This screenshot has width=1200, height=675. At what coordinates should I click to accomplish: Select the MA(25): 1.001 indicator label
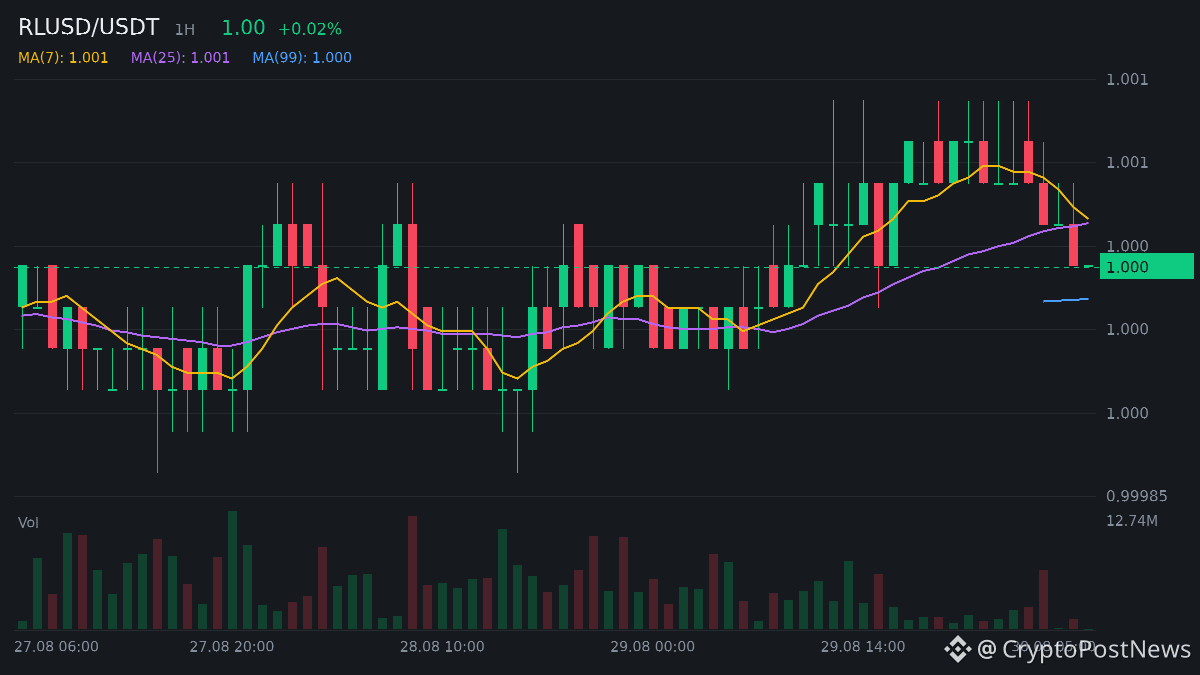tap(180, 58)
